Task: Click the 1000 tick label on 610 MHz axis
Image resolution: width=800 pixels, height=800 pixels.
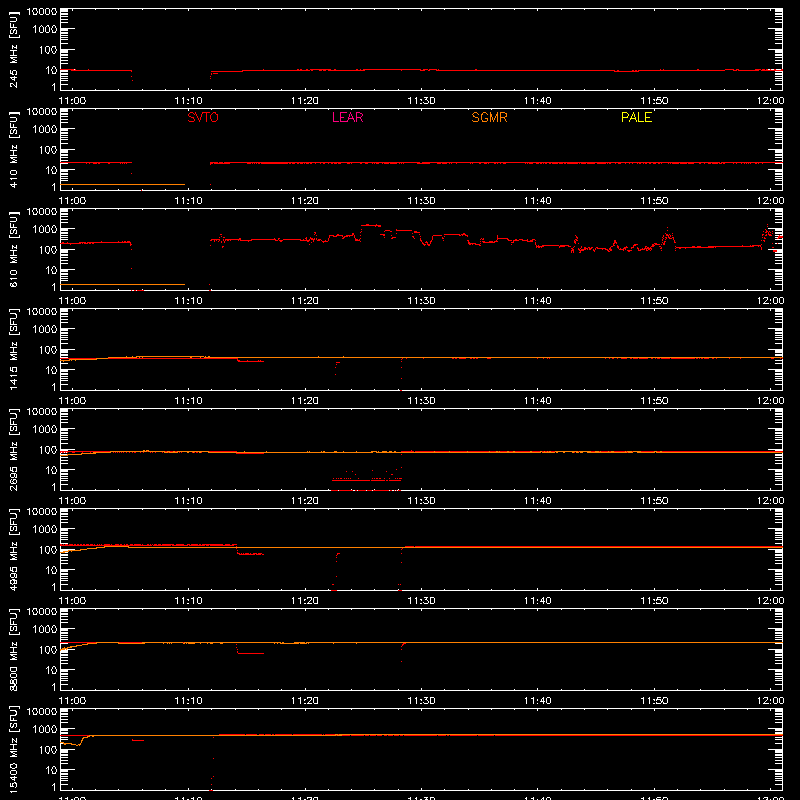Action: pos(45,230)
